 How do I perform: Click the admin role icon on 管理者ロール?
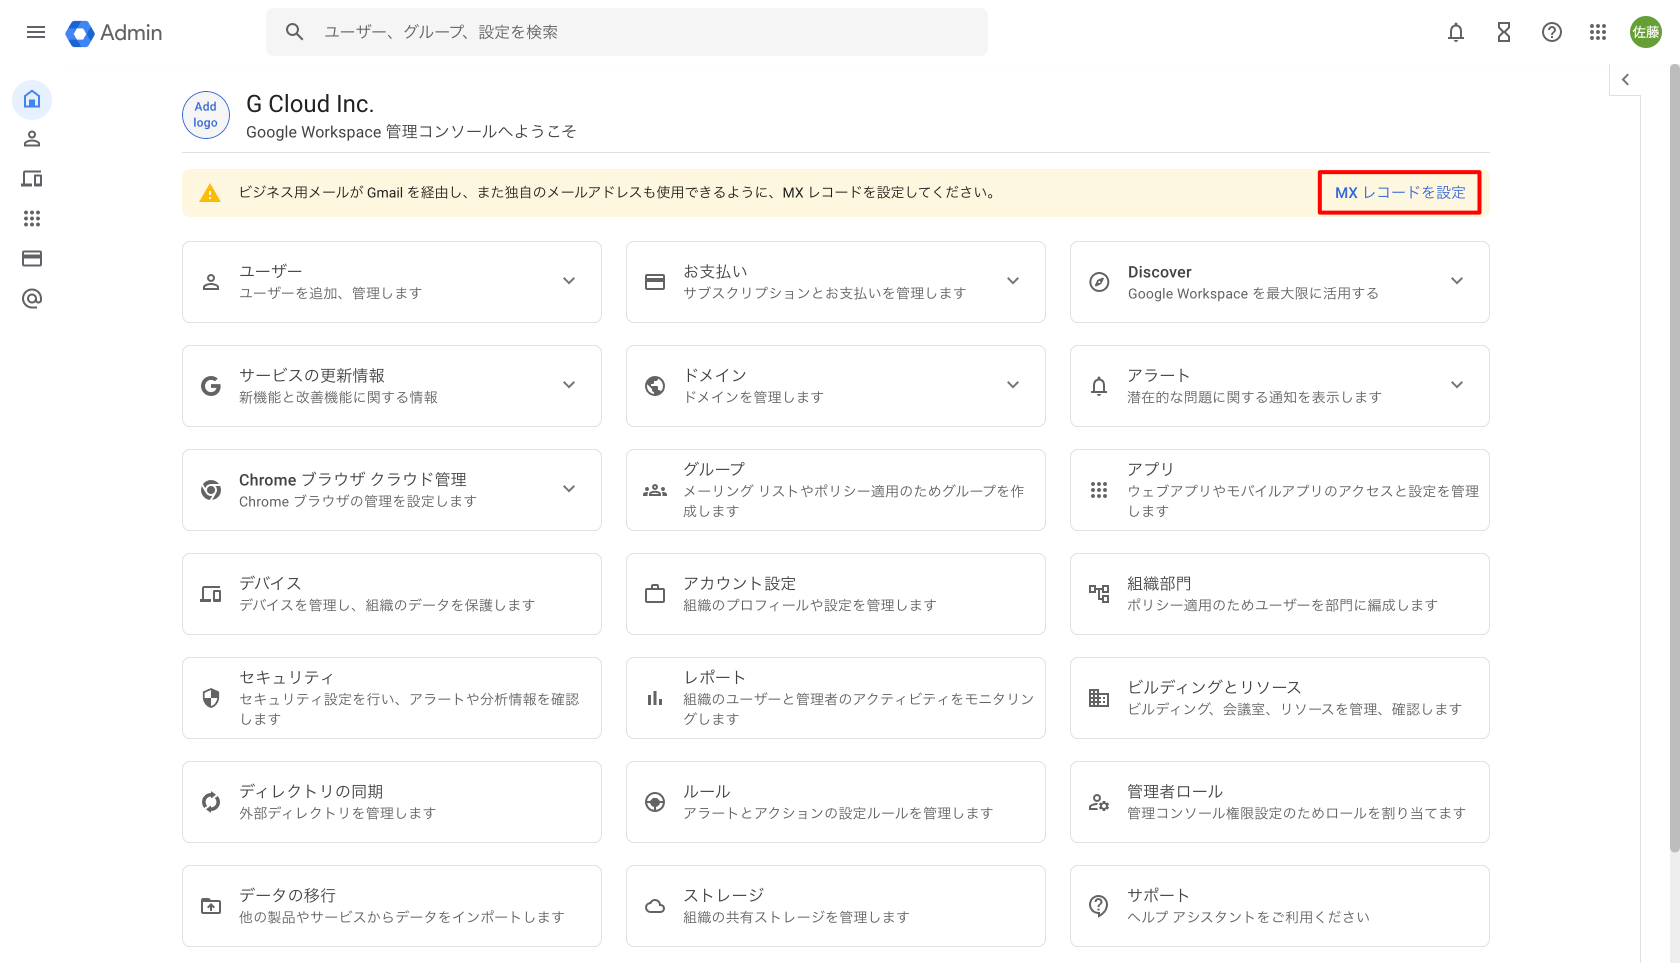coord(1099,802)
